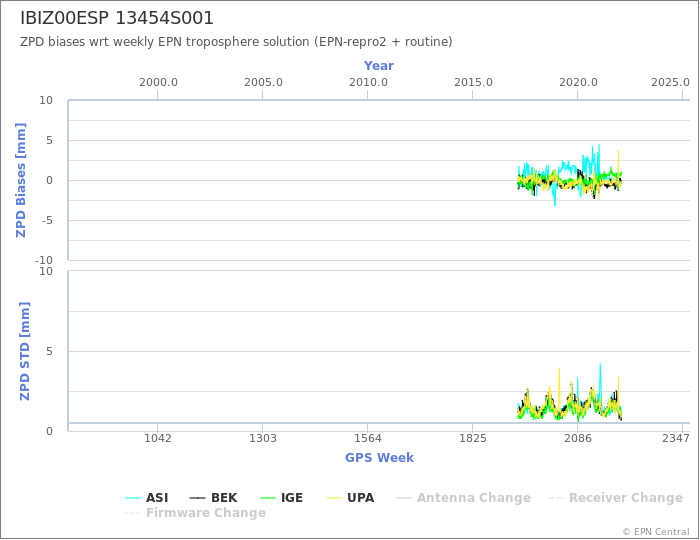
Task: Toggle the BEK series in legend
Action: pos(213,498)
